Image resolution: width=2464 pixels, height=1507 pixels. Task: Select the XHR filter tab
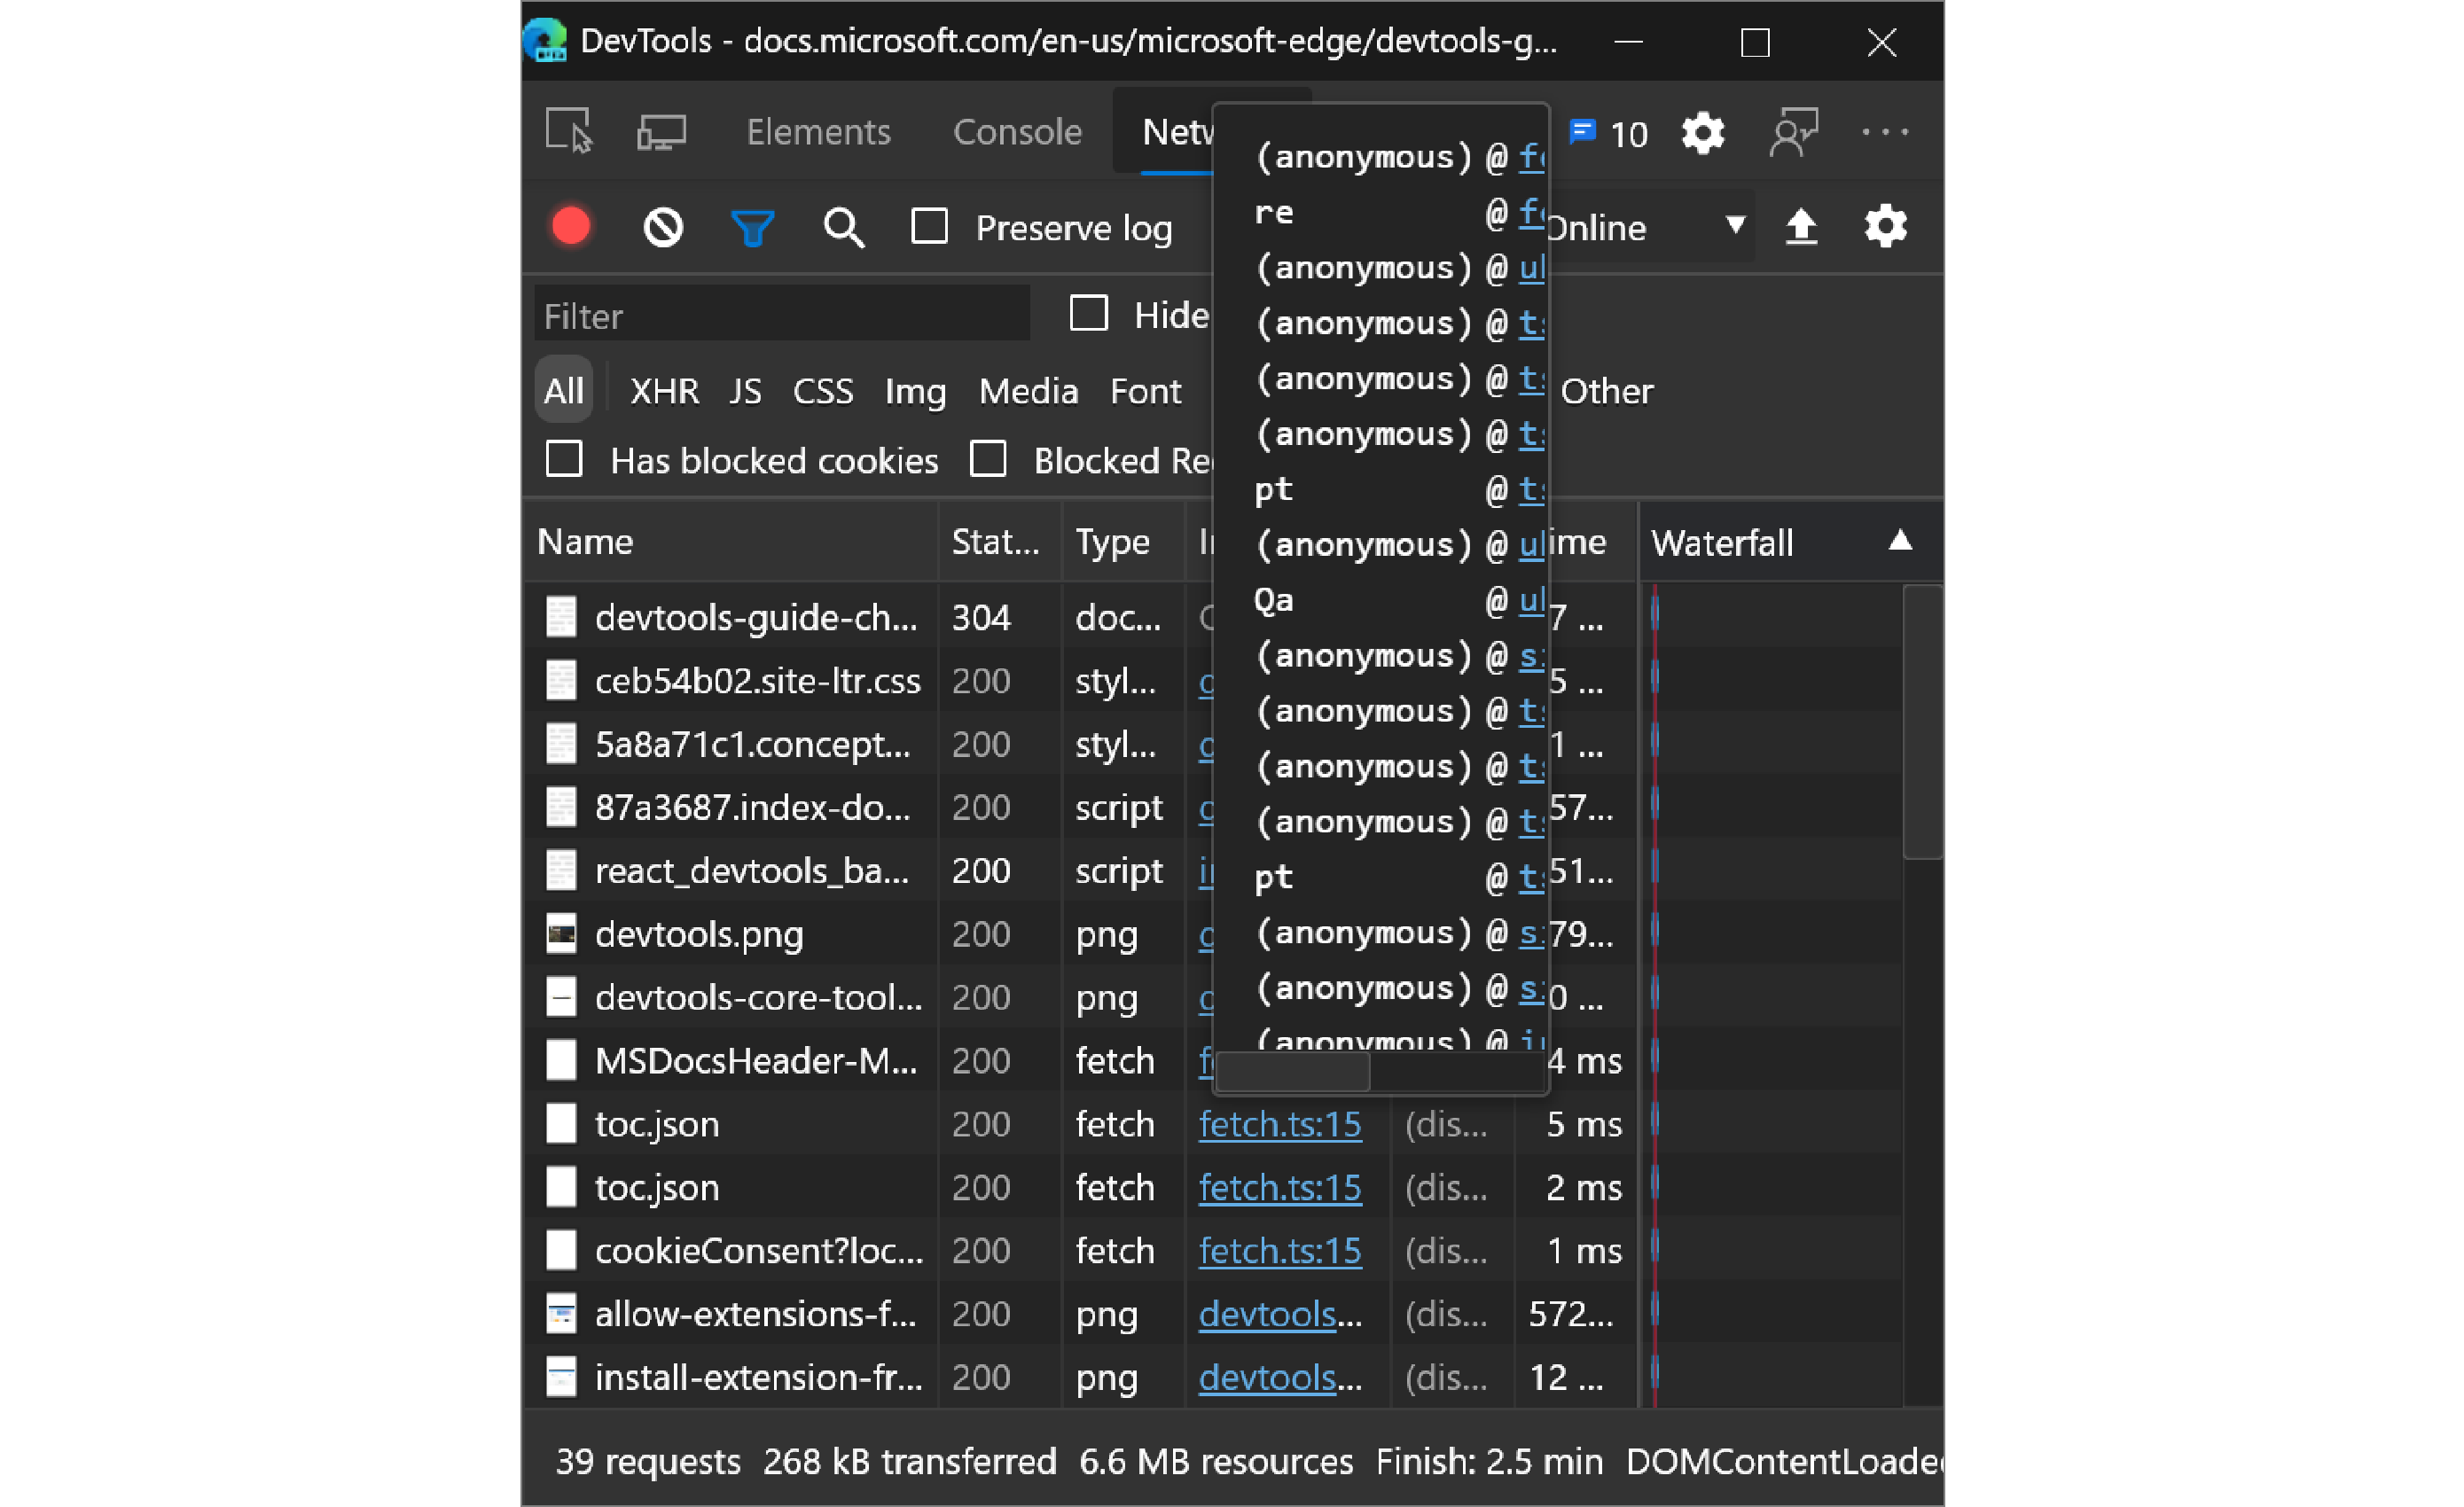[661, 391]
